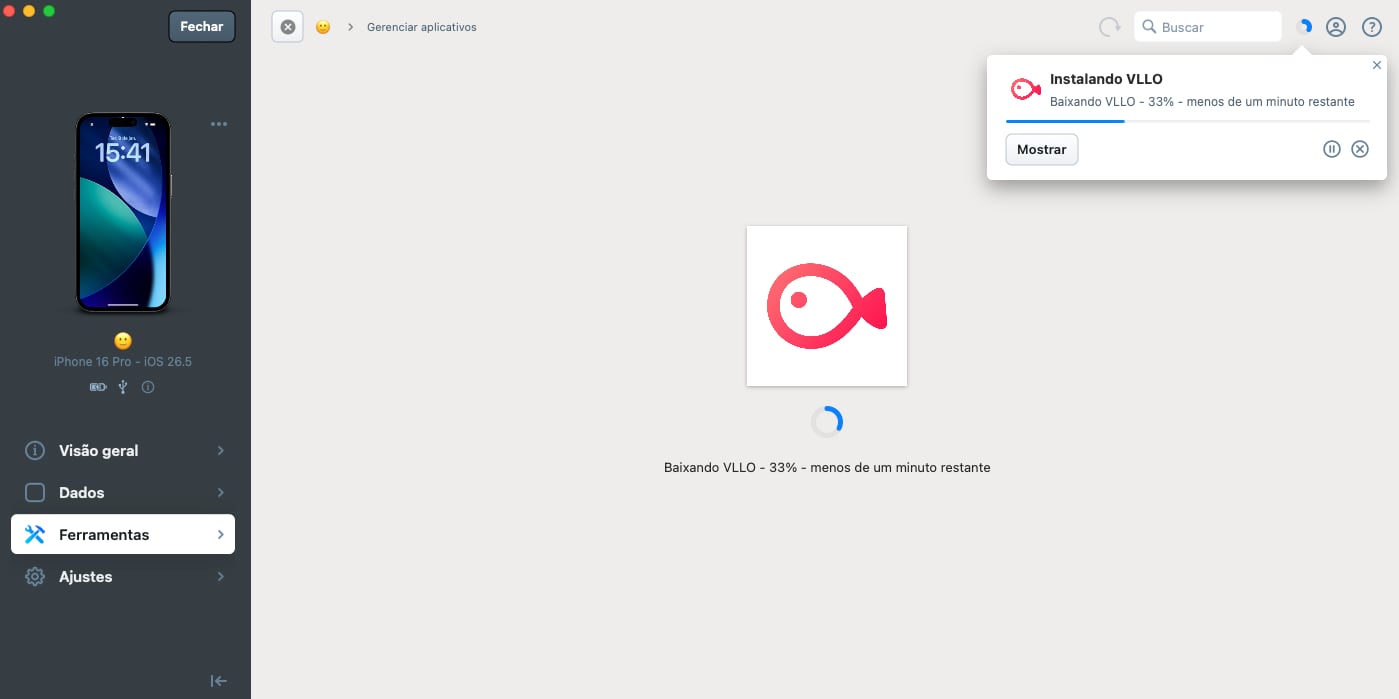Viewport: 1399px width, 699px height.
Task: Expand the Ferramentas chevron
Action: tap(220, 535)
